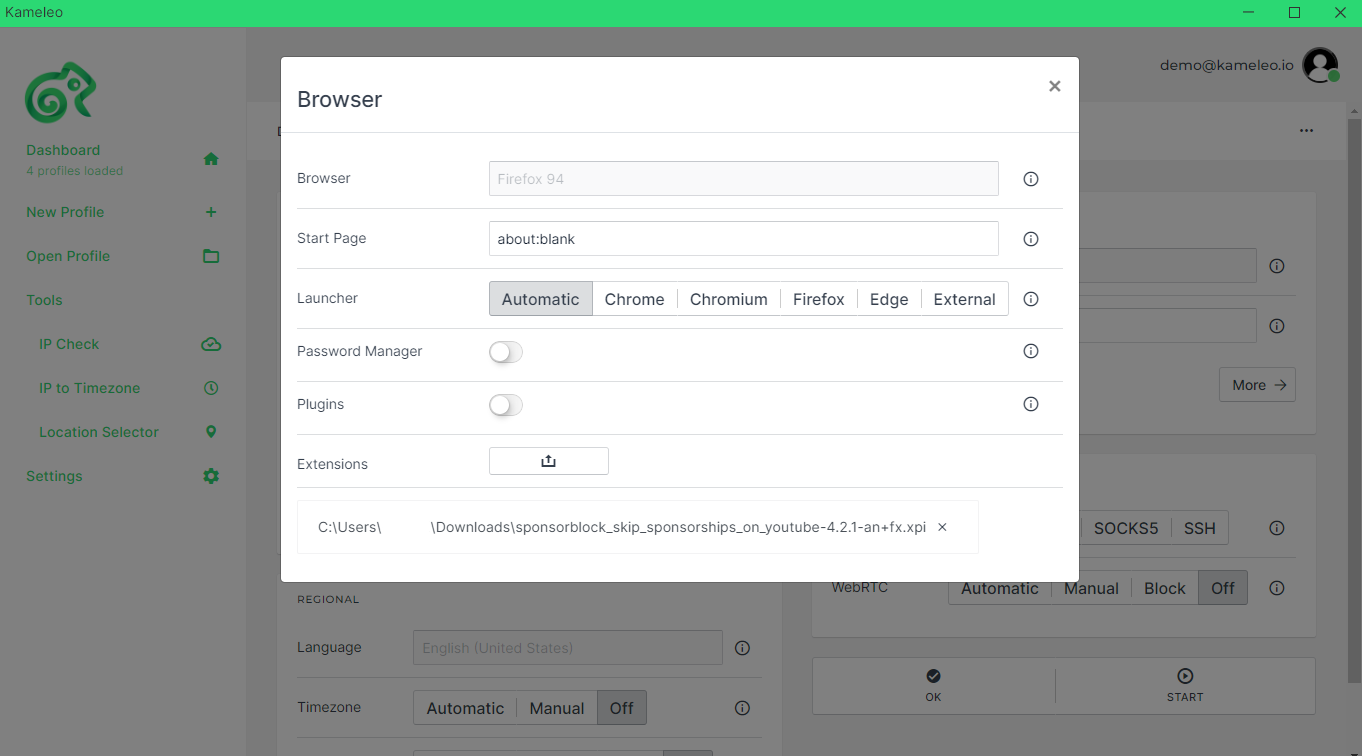Image resolution: width=1362 pixels, height=756 pixels.
Task: Click the info icon beside the SSH option
Action: 1276,528
